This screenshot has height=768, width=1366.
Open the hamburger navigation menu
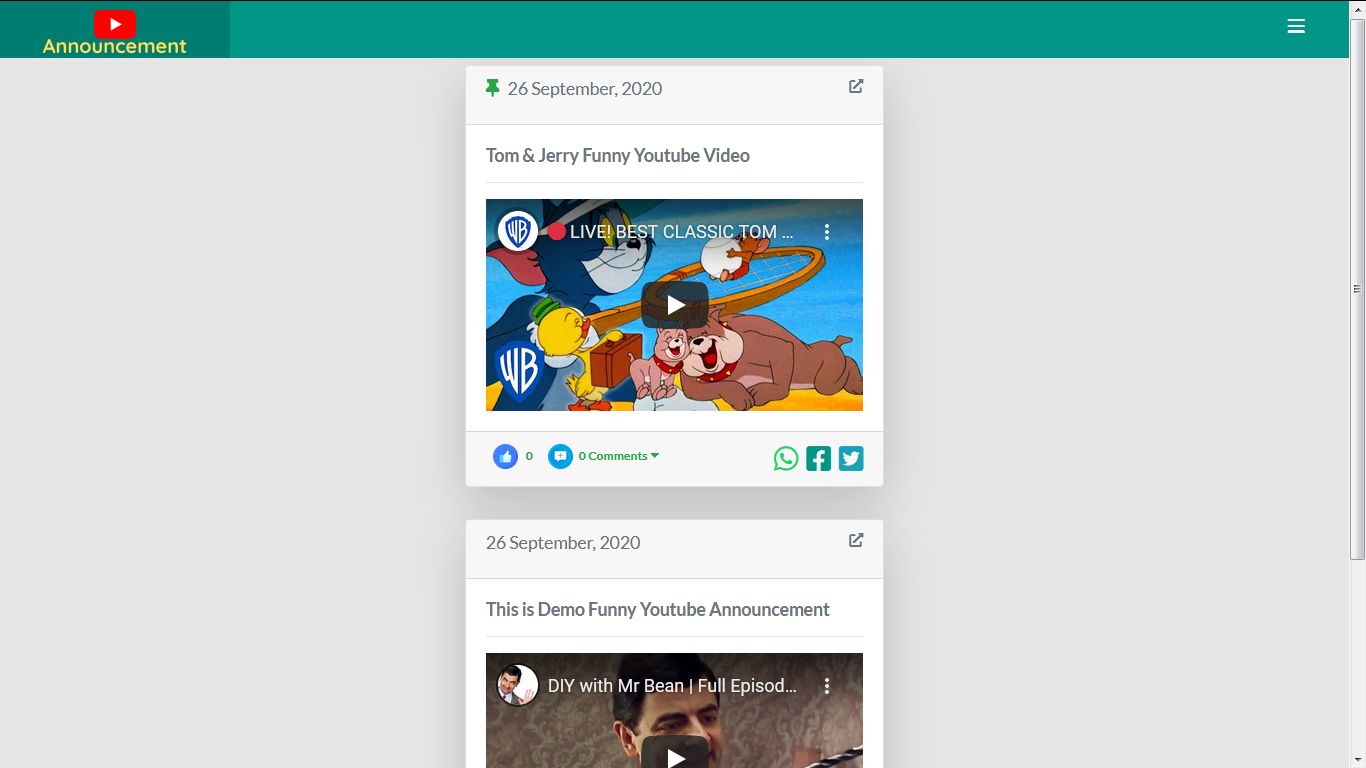1296,26
